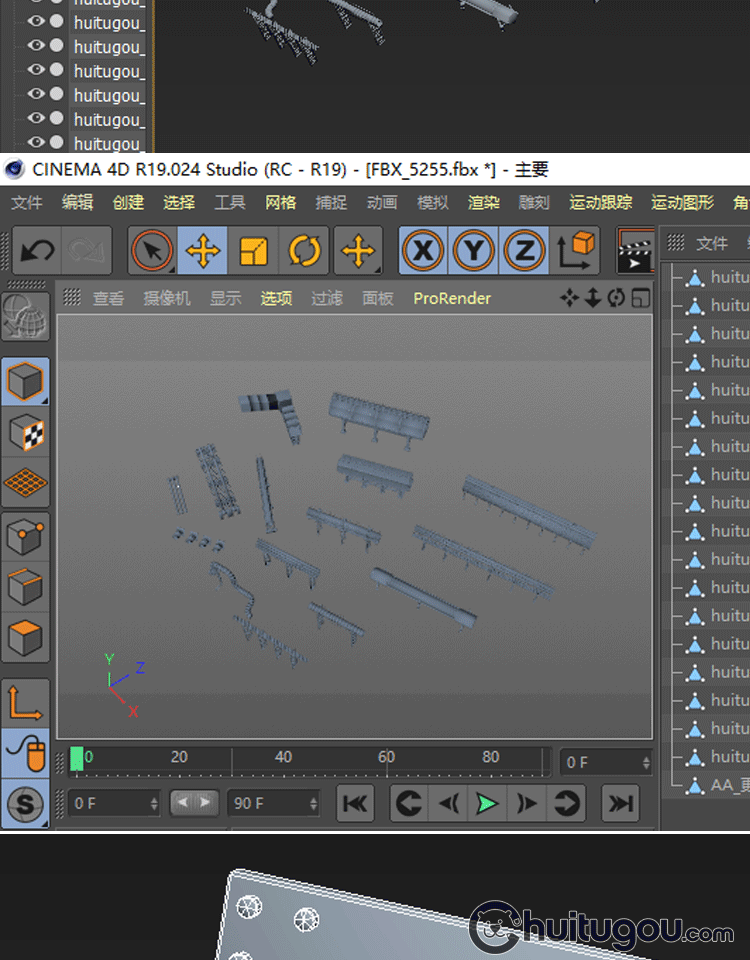Select the Move tool in the top toolbar
Image resolution: width=750 pixels, height=960 pixels.
tap(203, 250)
